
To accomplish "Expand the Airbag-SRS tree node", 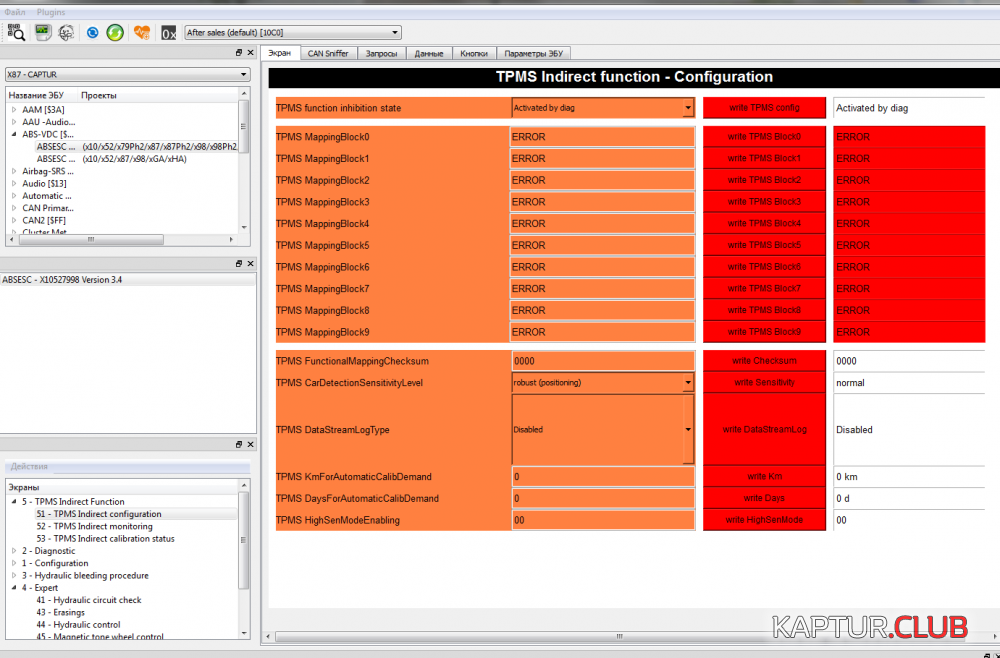I will 14,171.
